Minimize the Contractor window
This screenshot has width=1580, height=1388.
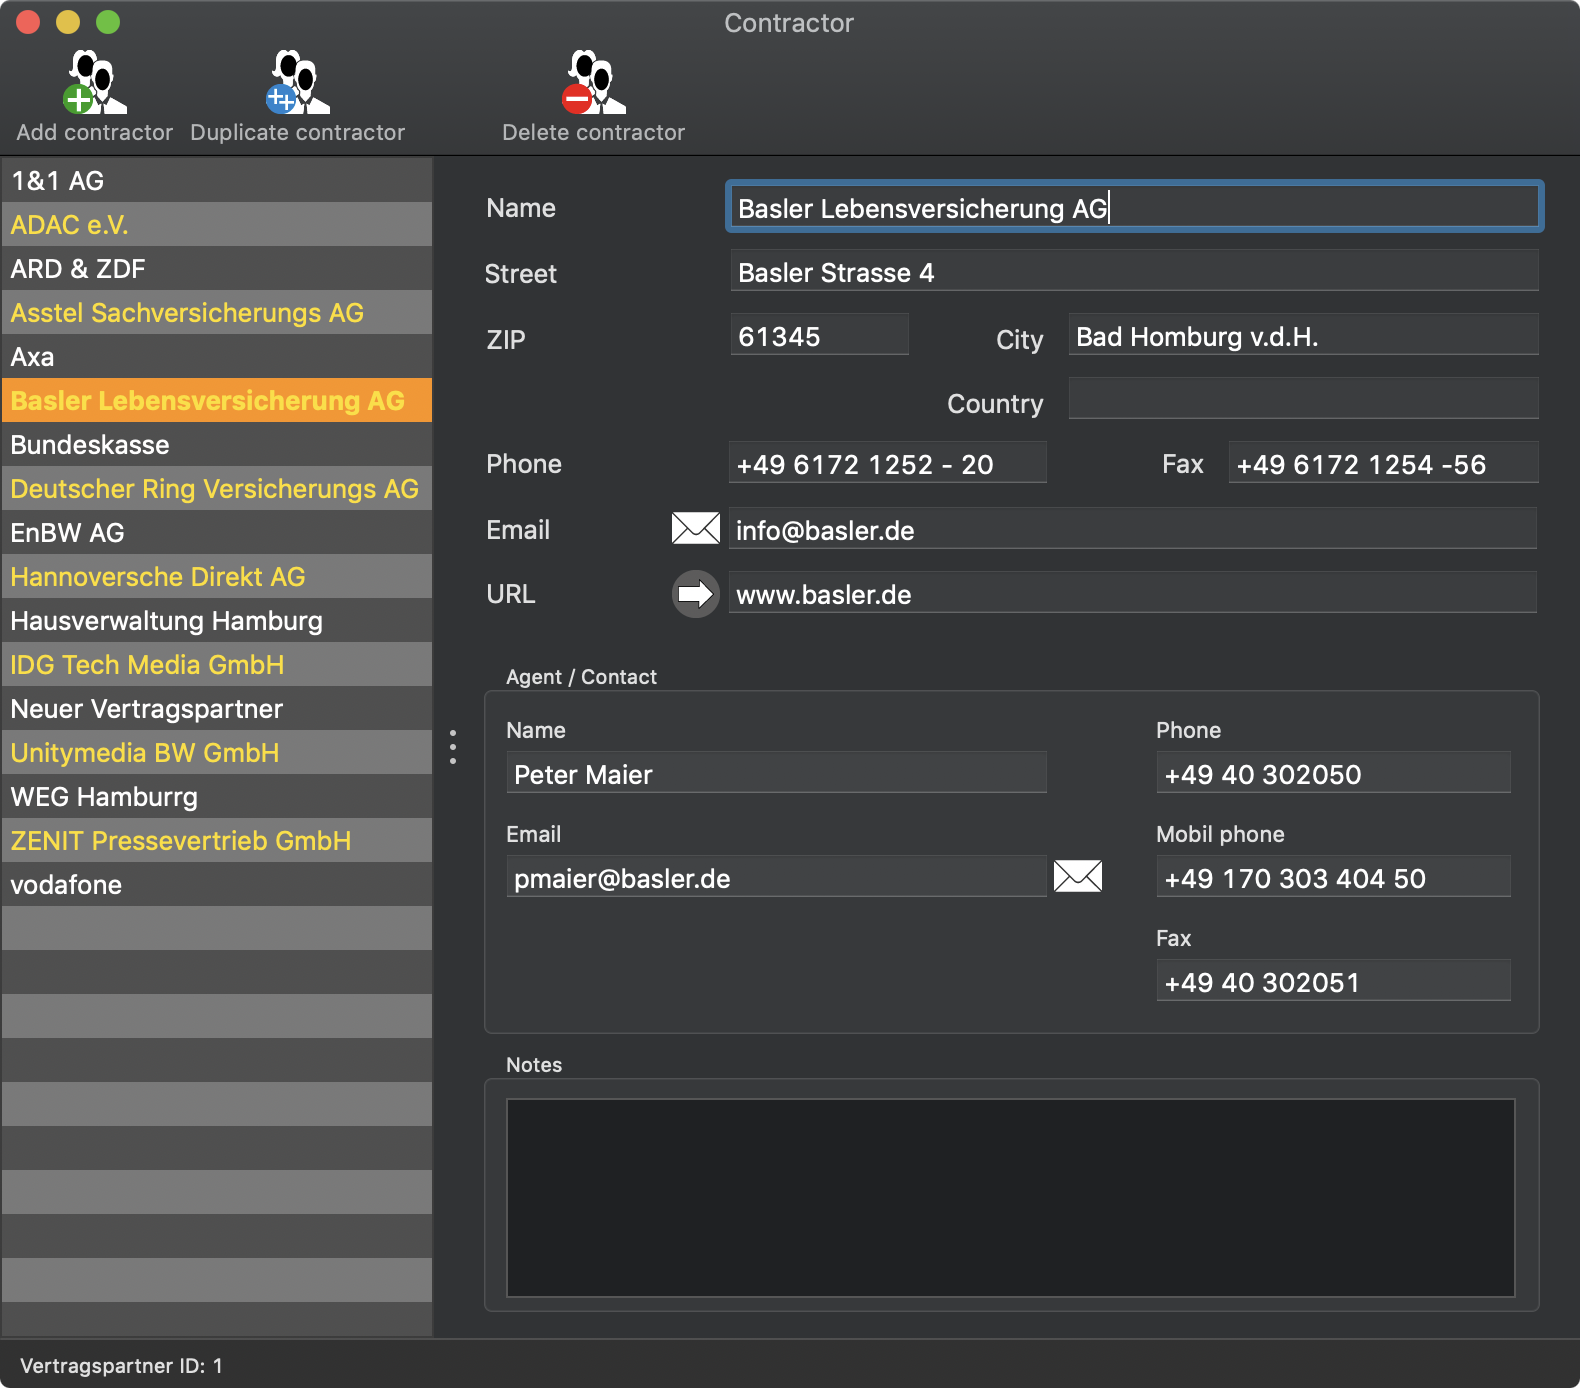(68, 22)
